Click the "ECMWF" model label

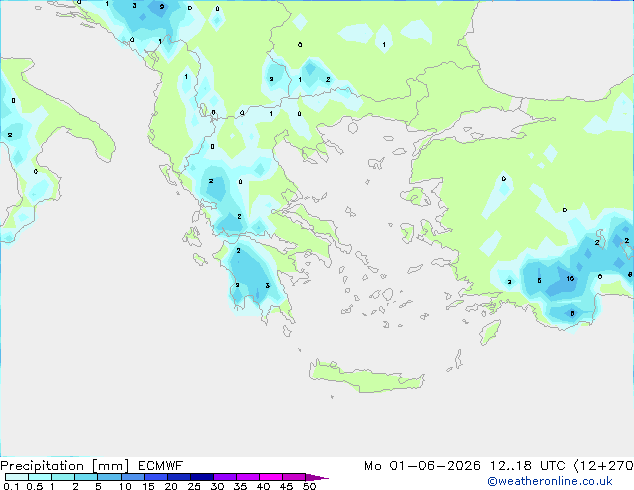161,466
